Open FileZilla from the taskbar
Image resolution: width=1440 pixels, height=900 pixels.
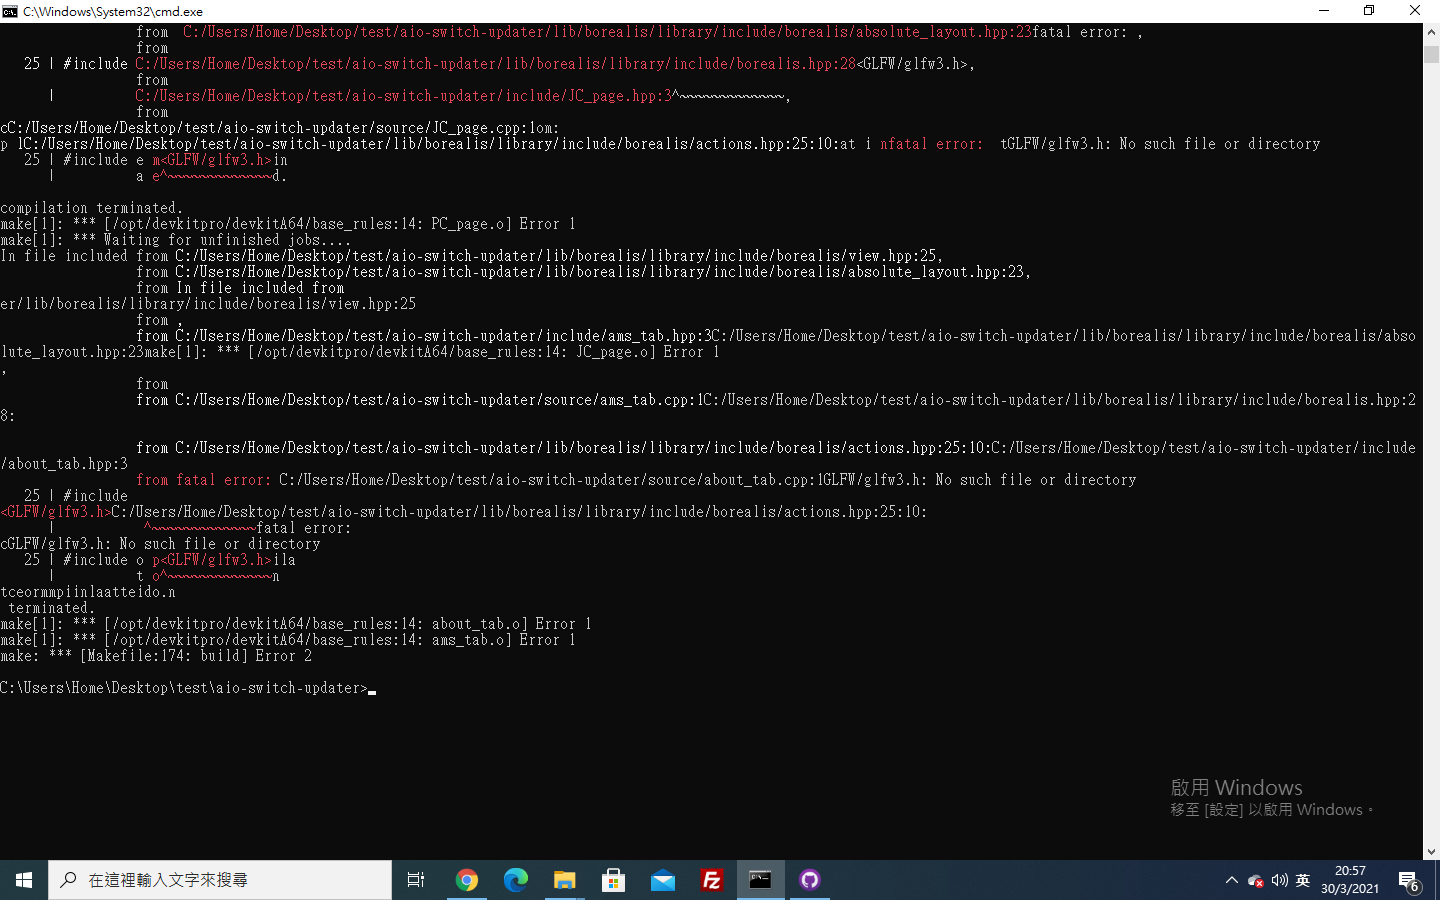(712, 880)
